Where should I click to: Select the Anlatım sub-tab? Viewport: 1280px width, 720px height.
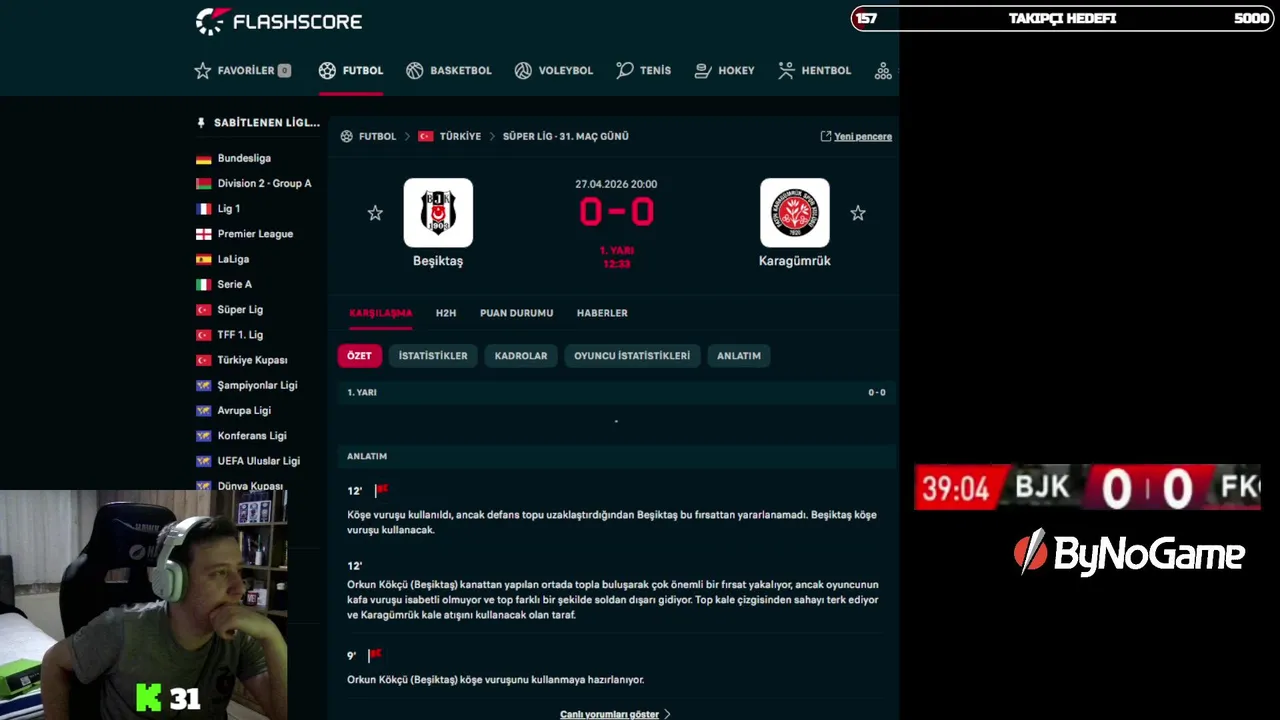(x=739, y=356)
